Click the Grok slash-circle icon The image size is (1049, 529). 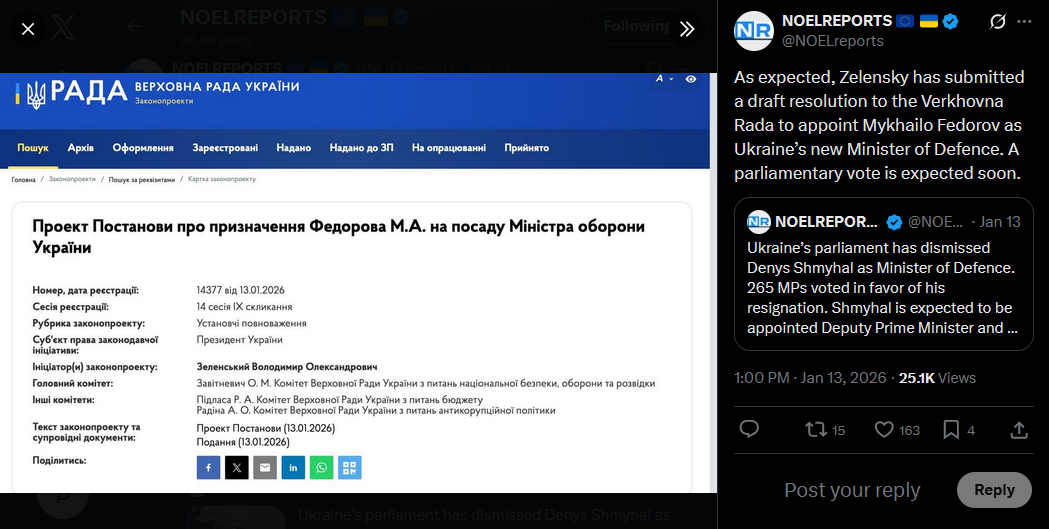pos(997,21)
